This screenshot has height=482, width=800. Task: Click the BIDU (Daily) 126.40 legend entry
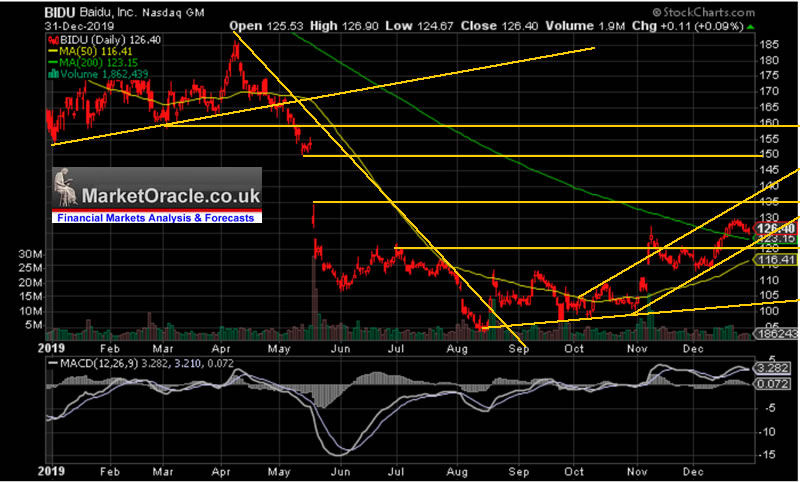coord(109,40)
